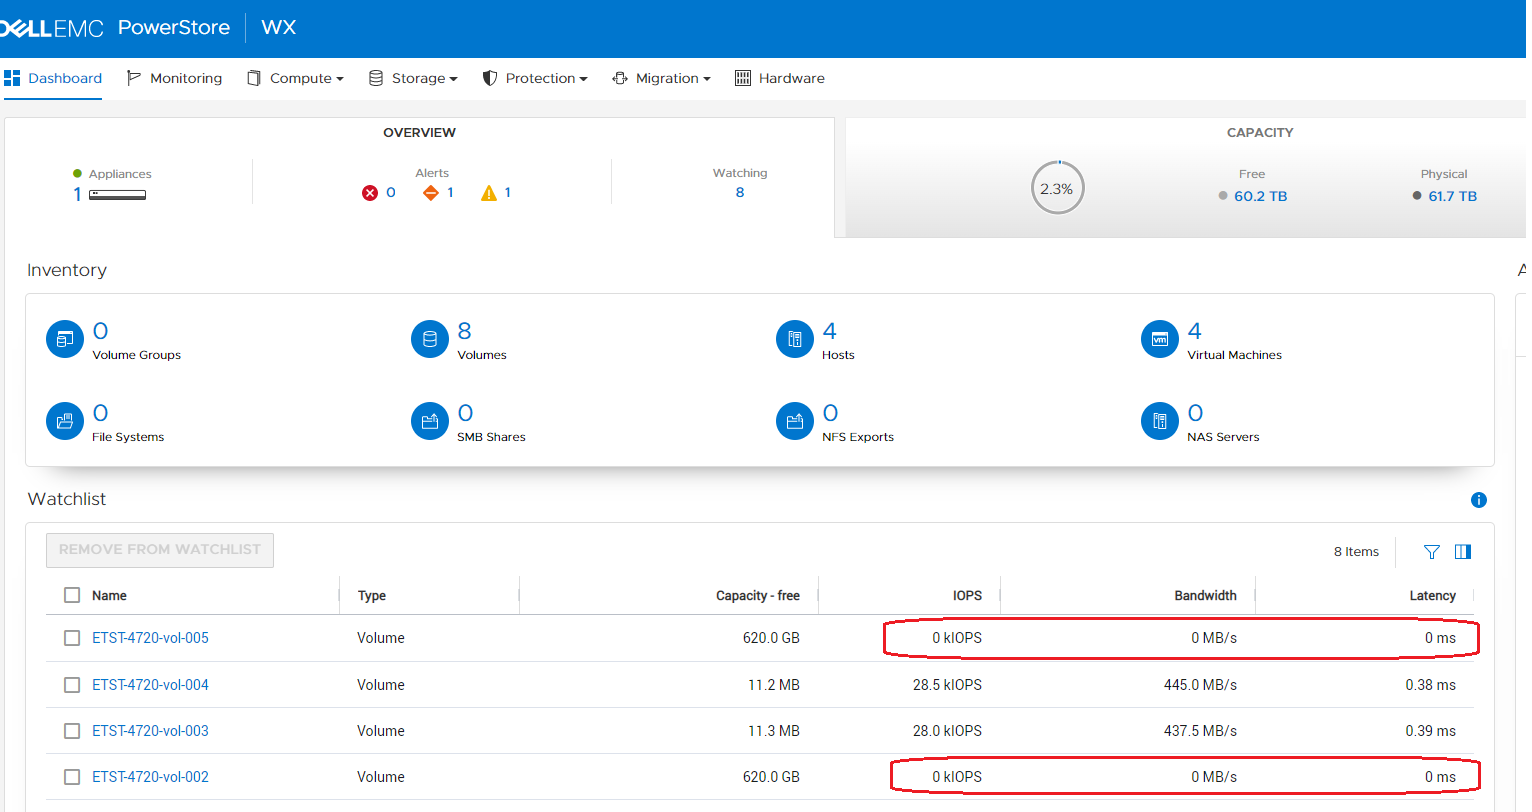This screenshot has height=812, width=1532.
Task: Check the box for ETST-4720-vol-004
Action: point(72,685)
